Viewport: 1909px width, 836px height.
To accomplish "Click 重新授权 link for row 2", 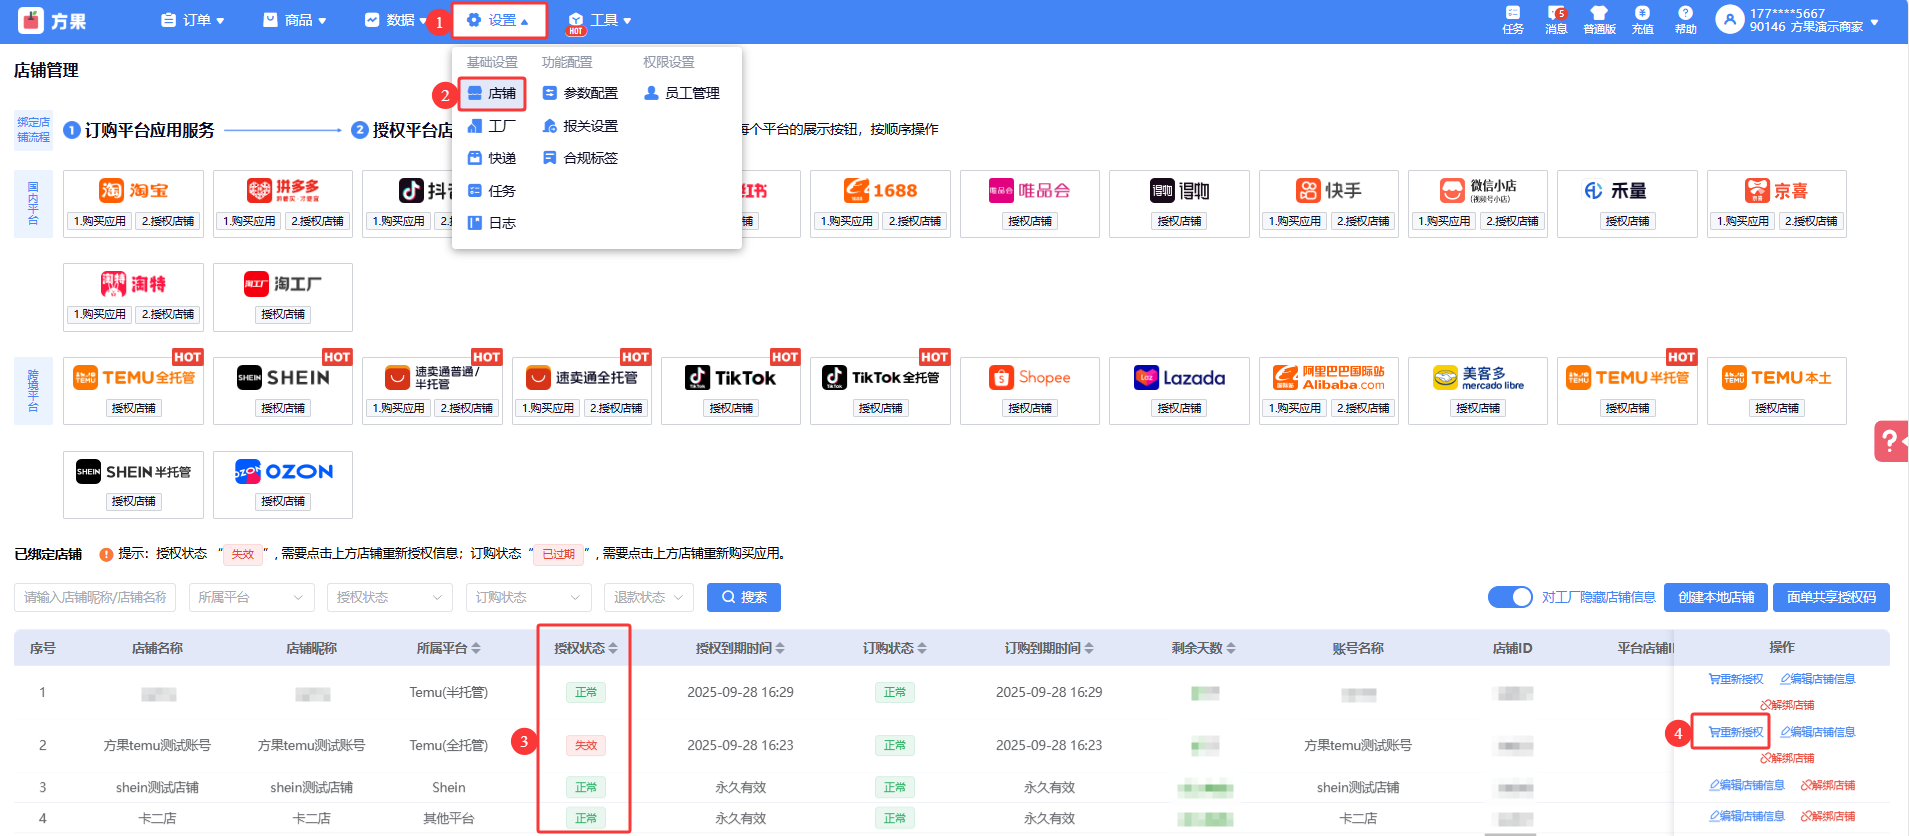I will [1735, 732].
